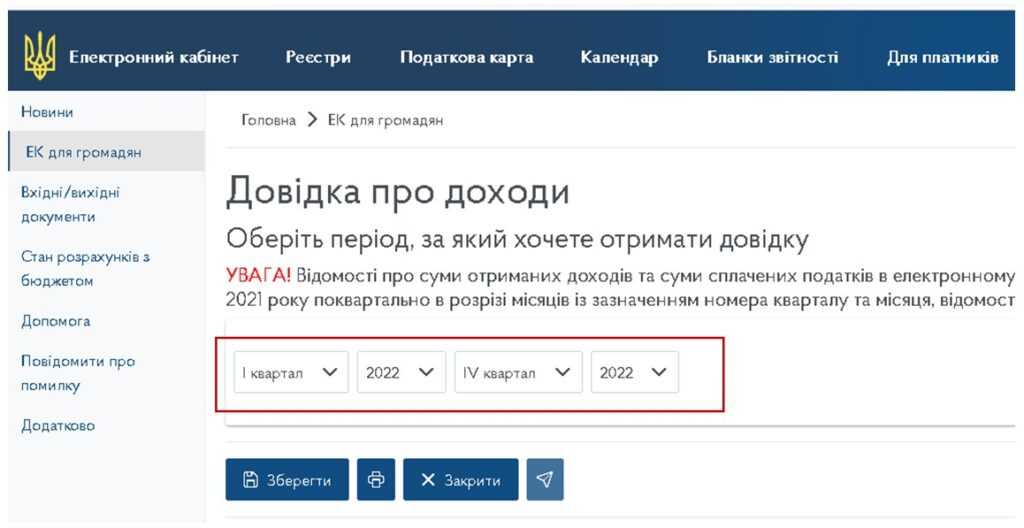The height and width of the screenshot is (528, 1024).
Task: Open Додатково in the sidebar
Action: 58,425
